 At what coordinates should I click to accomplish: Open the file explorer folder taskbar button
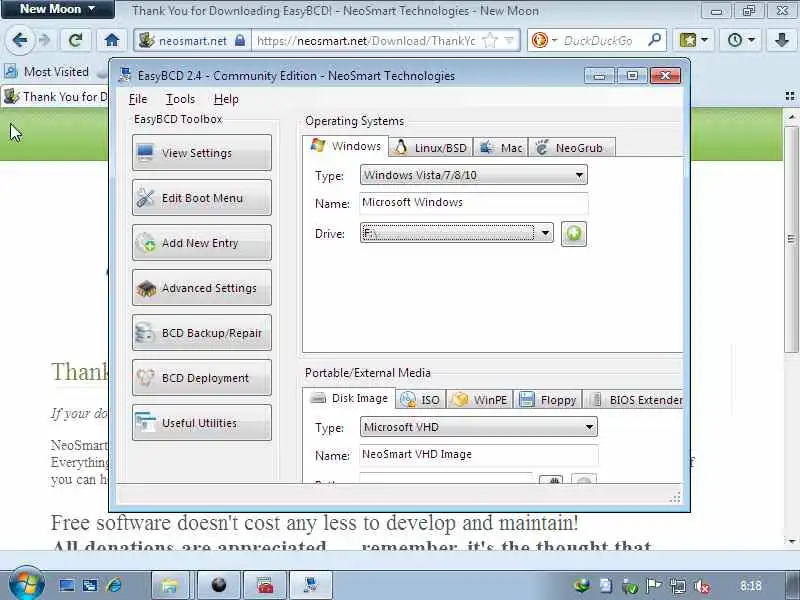pyautogui.click(x=170, y=585)
